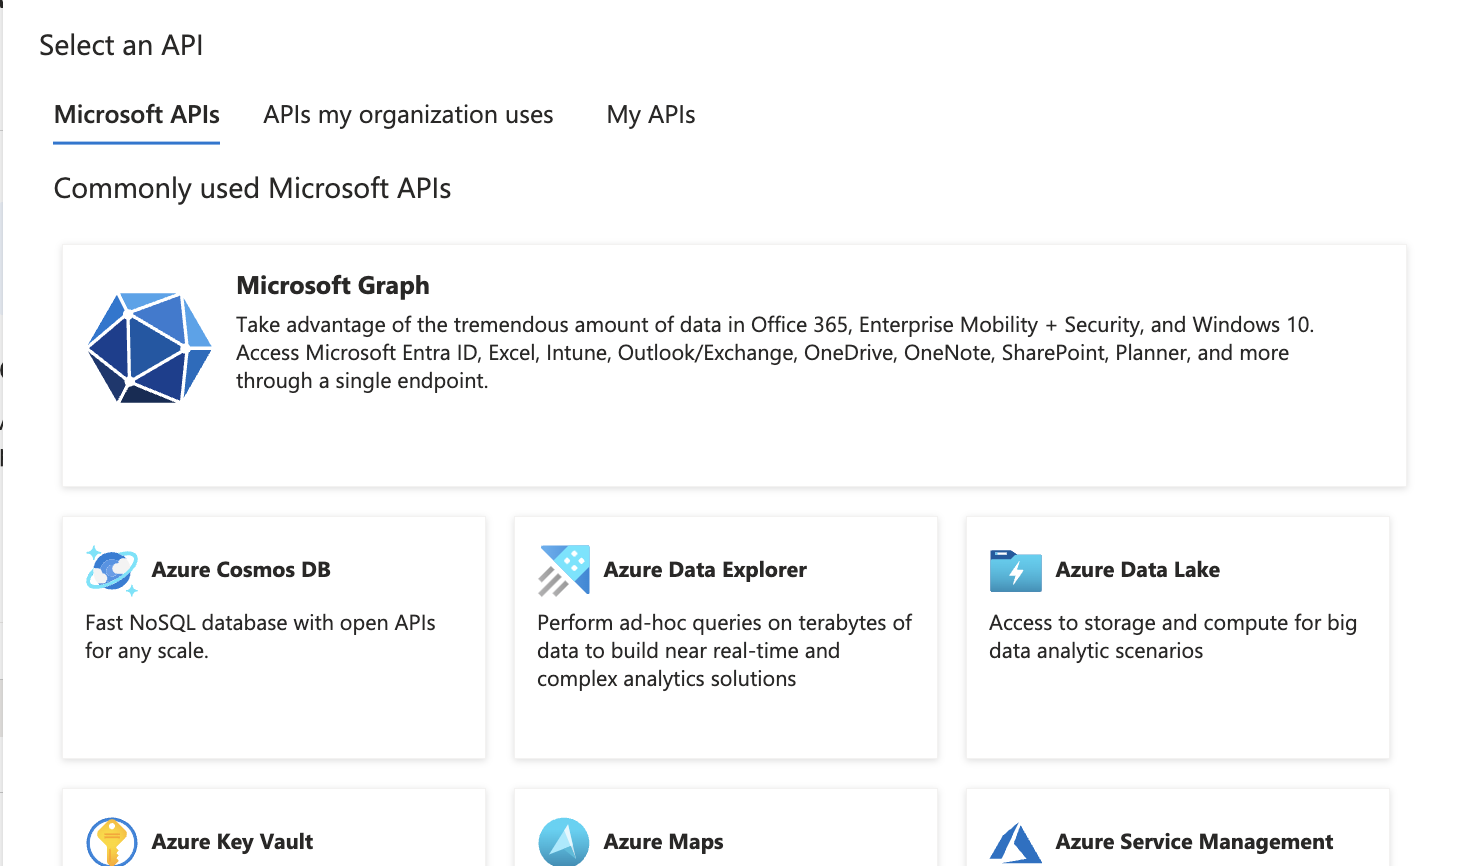Click the Microsoft Graph description text

[x=775, y=353]
